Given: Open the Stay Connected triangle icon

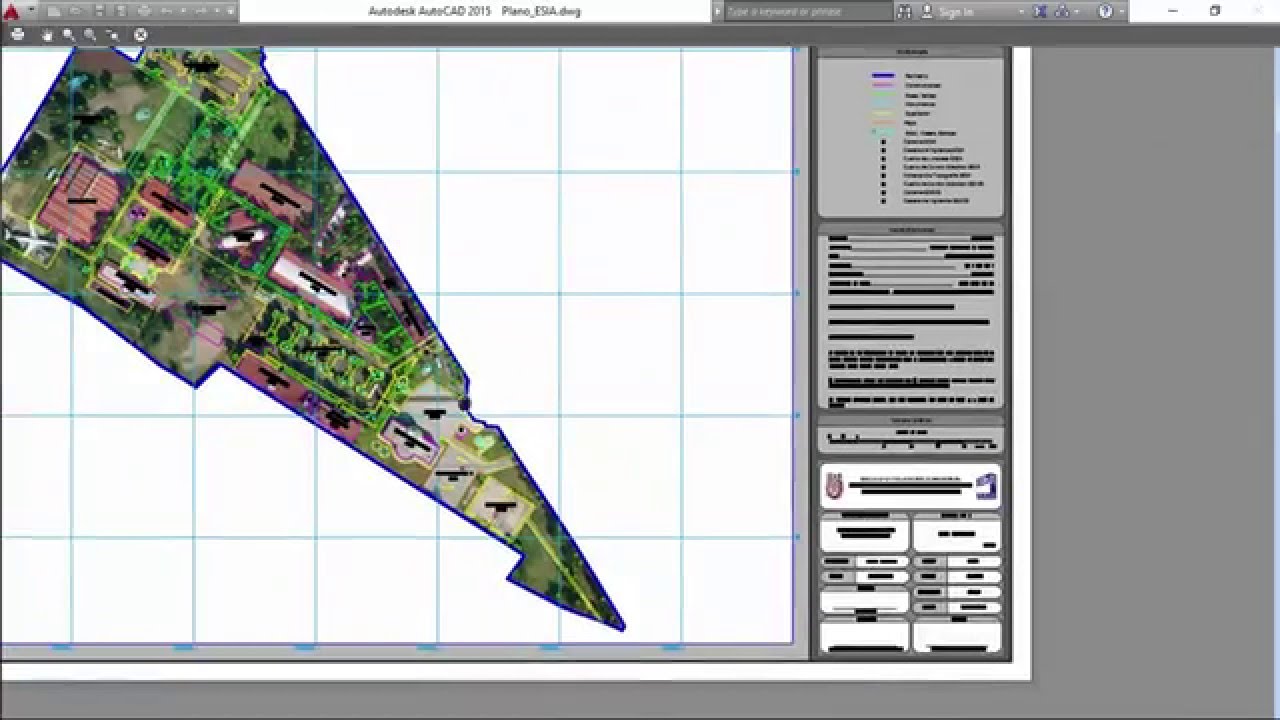Looking at the screenshot, I should [1062, 11].
